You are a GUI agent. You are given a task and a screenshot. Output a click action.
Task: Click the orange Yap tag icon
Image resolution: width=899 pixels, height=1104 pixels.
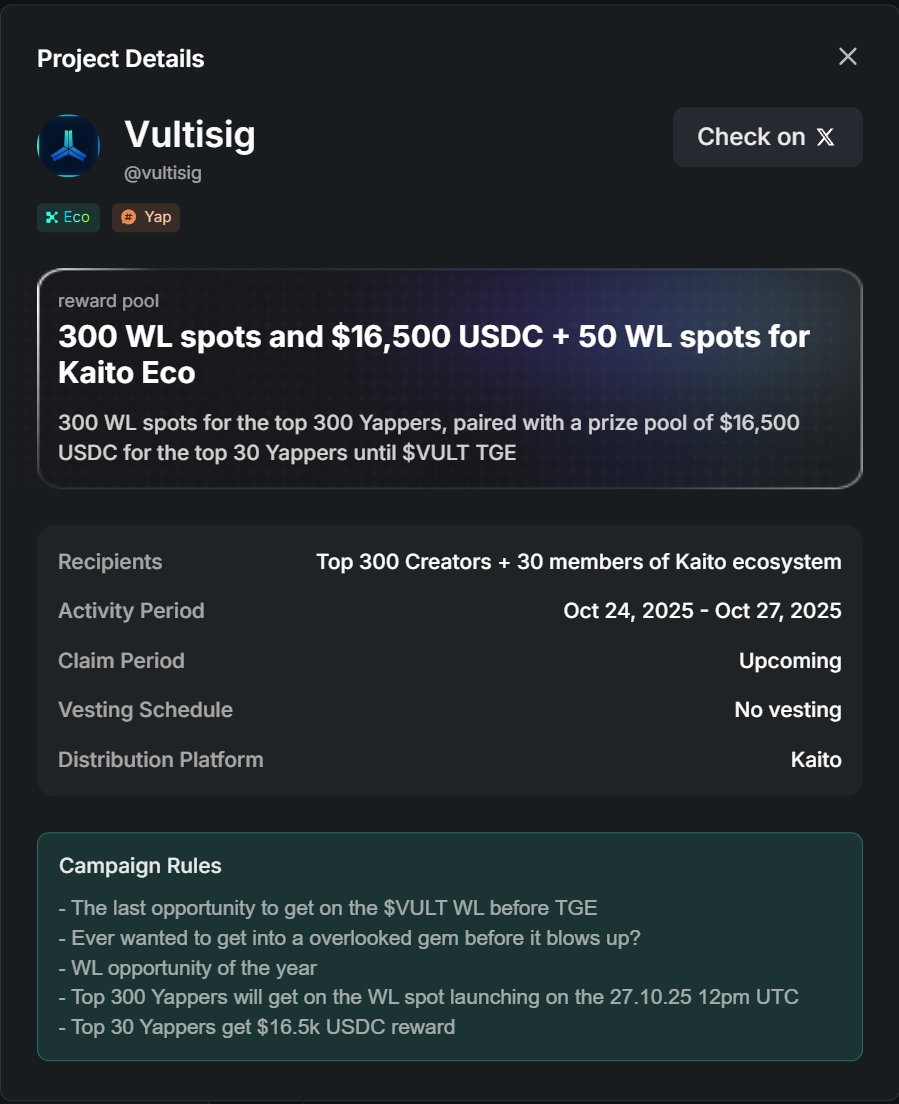coord(128,218)
